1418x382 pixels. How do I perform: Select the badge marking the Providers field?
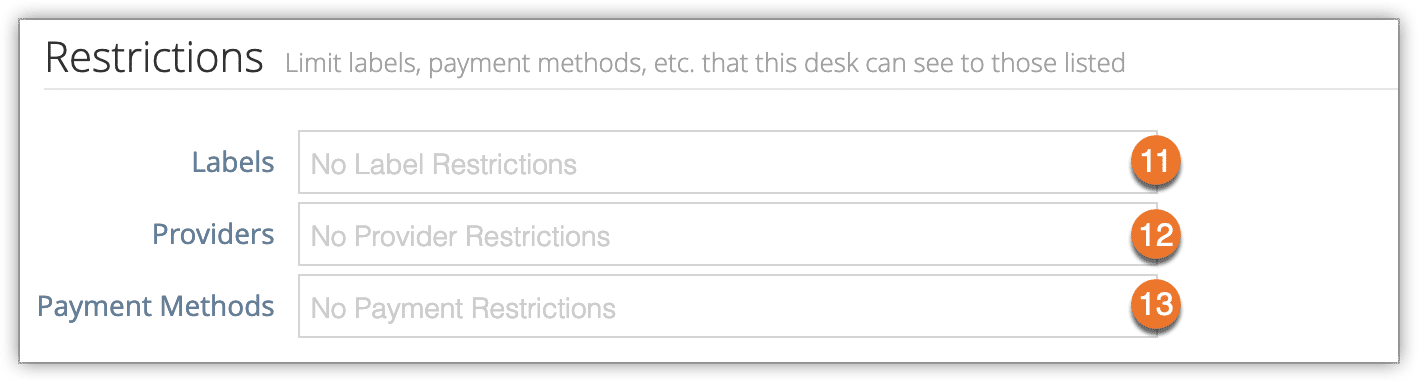(1156, 234)
